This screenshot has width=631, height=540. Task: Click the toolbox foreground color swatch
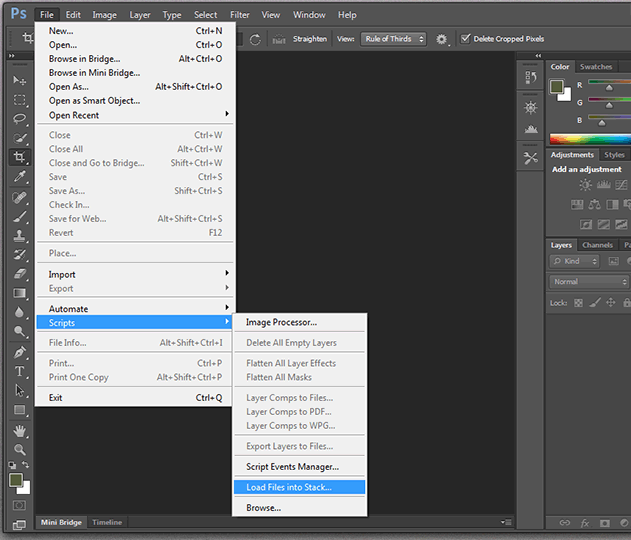pyautogui.click(x=16, y=480)
